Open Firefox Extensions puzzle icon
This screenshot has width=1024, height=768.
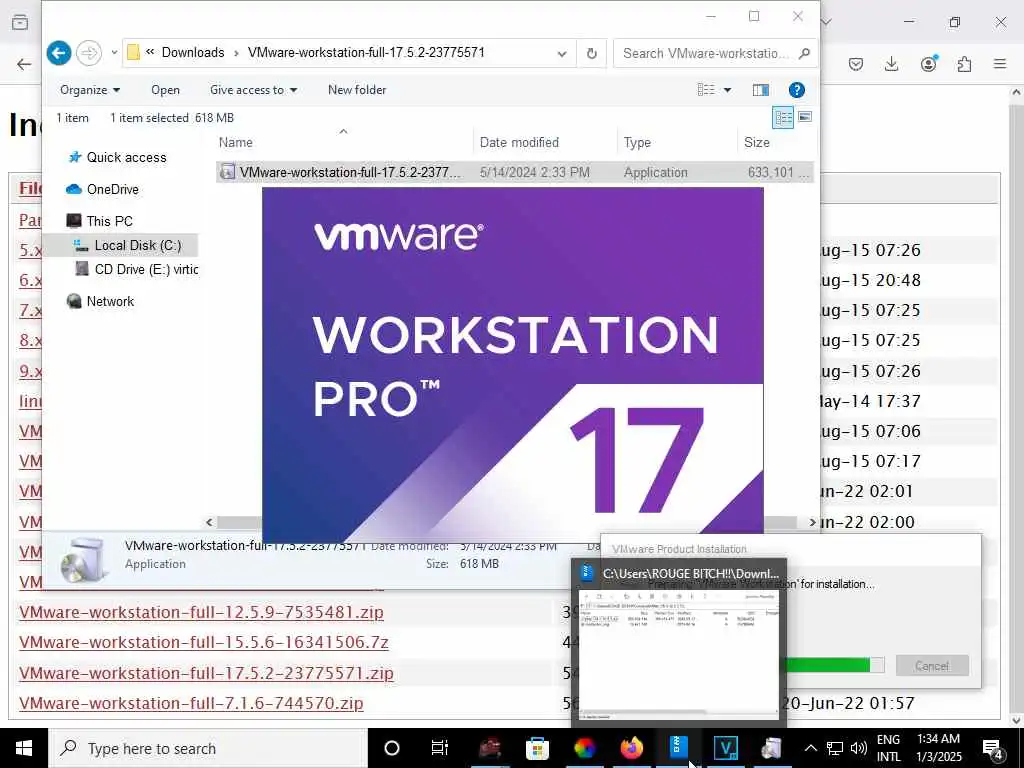click(964, 64)
